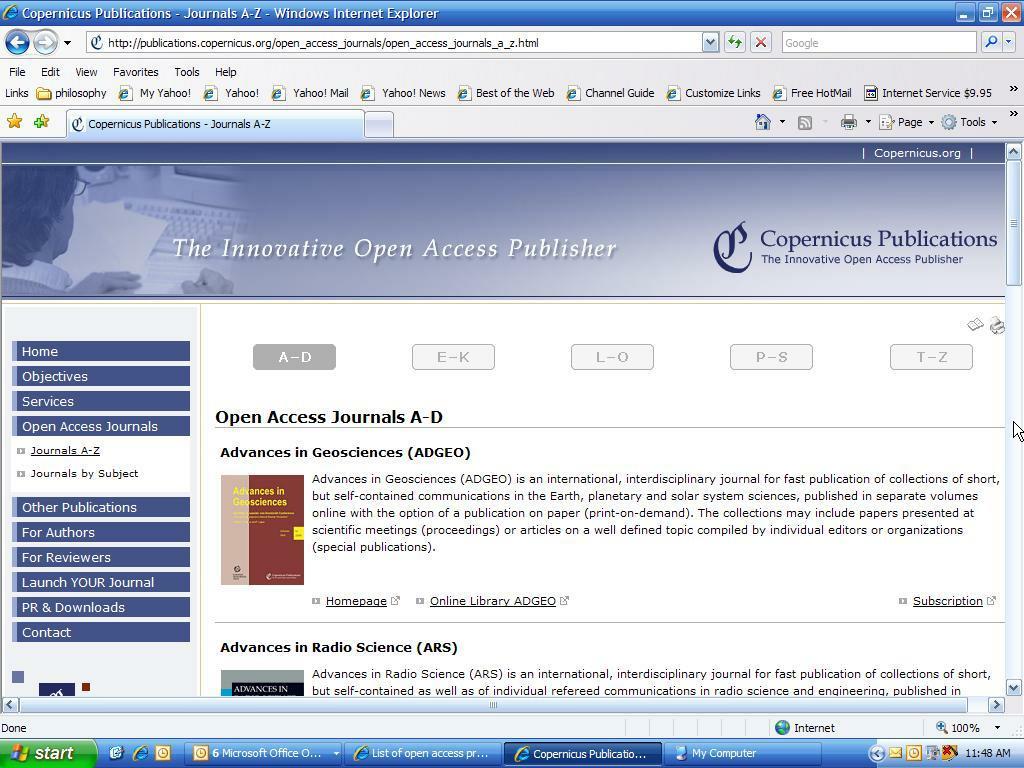Open the Channel Guide link
This screenshot has width=1024, height=768.
(611, 93)
